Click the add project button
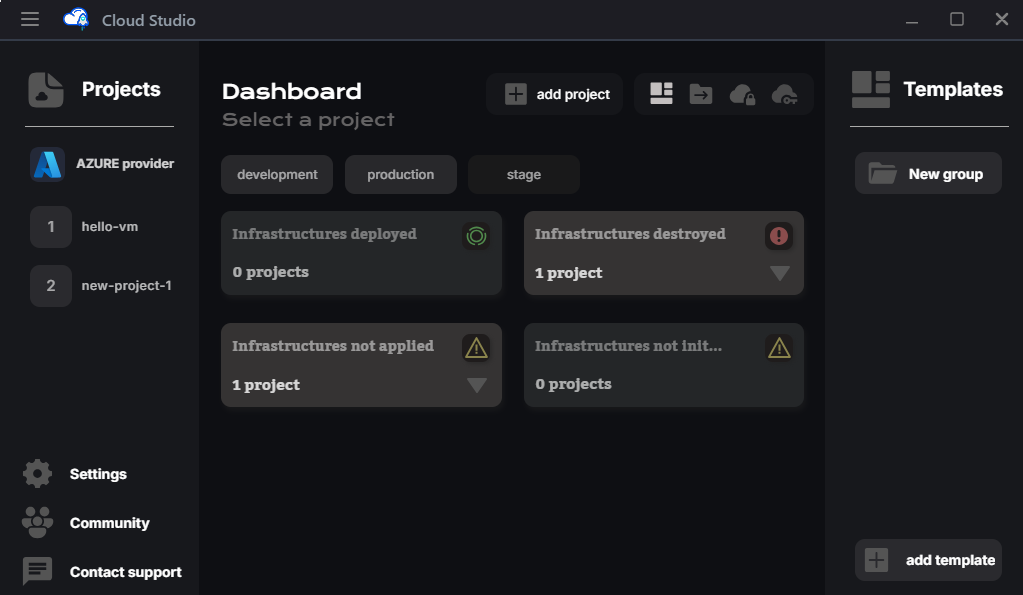 tap(556, 95)
